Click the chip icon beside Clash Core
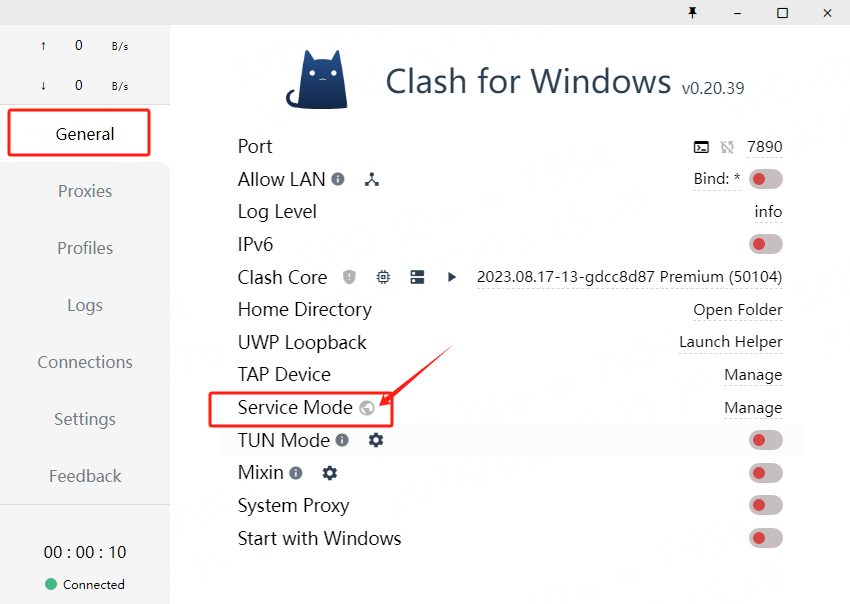This screenshot has width=850, height=604. 383,277
